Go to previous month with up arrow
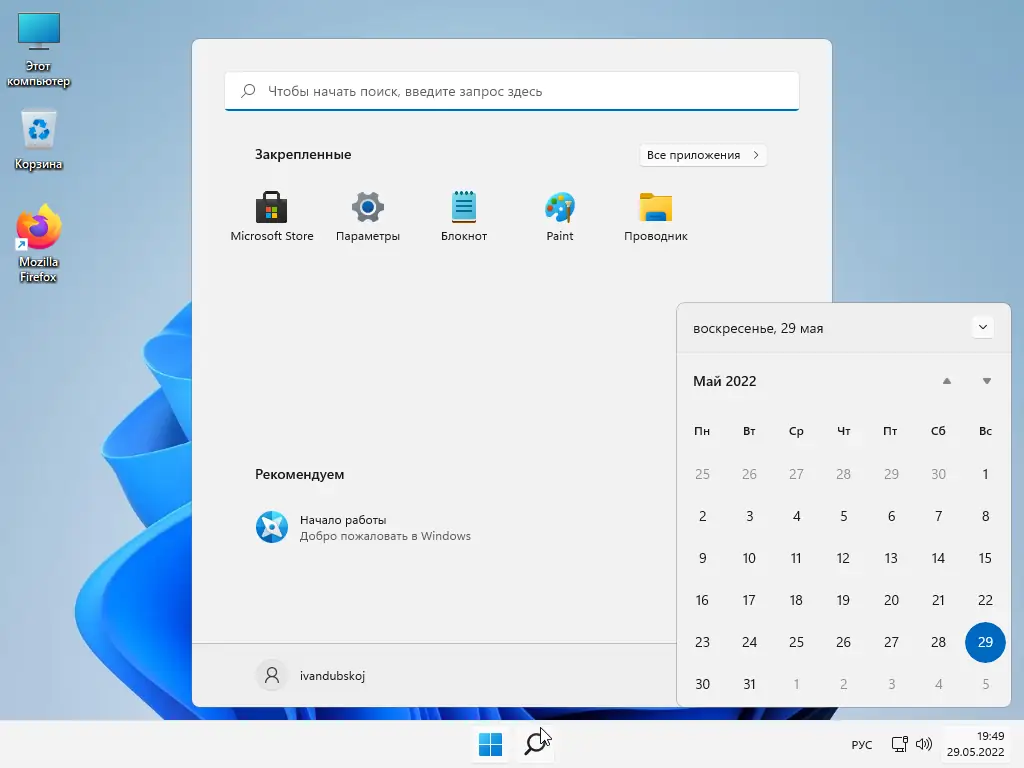Image resolution: width=1024 pixels, height=768 pixels. (946, 381)
